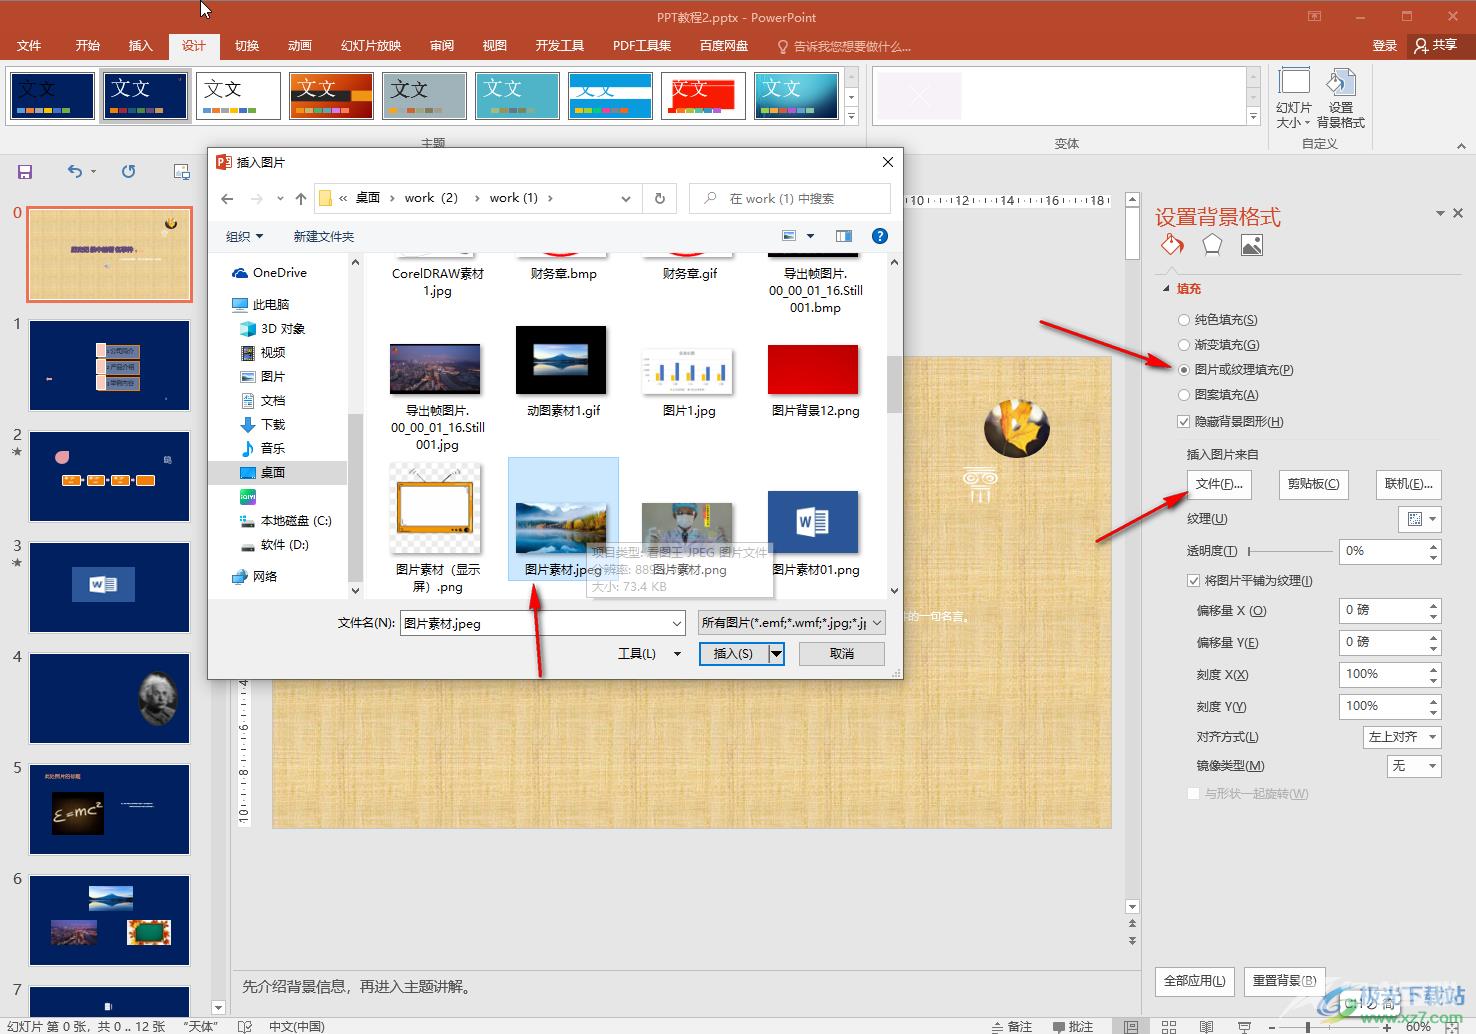
Task: Switch to the 视图 ribbon tab
Action: (495, 46)
